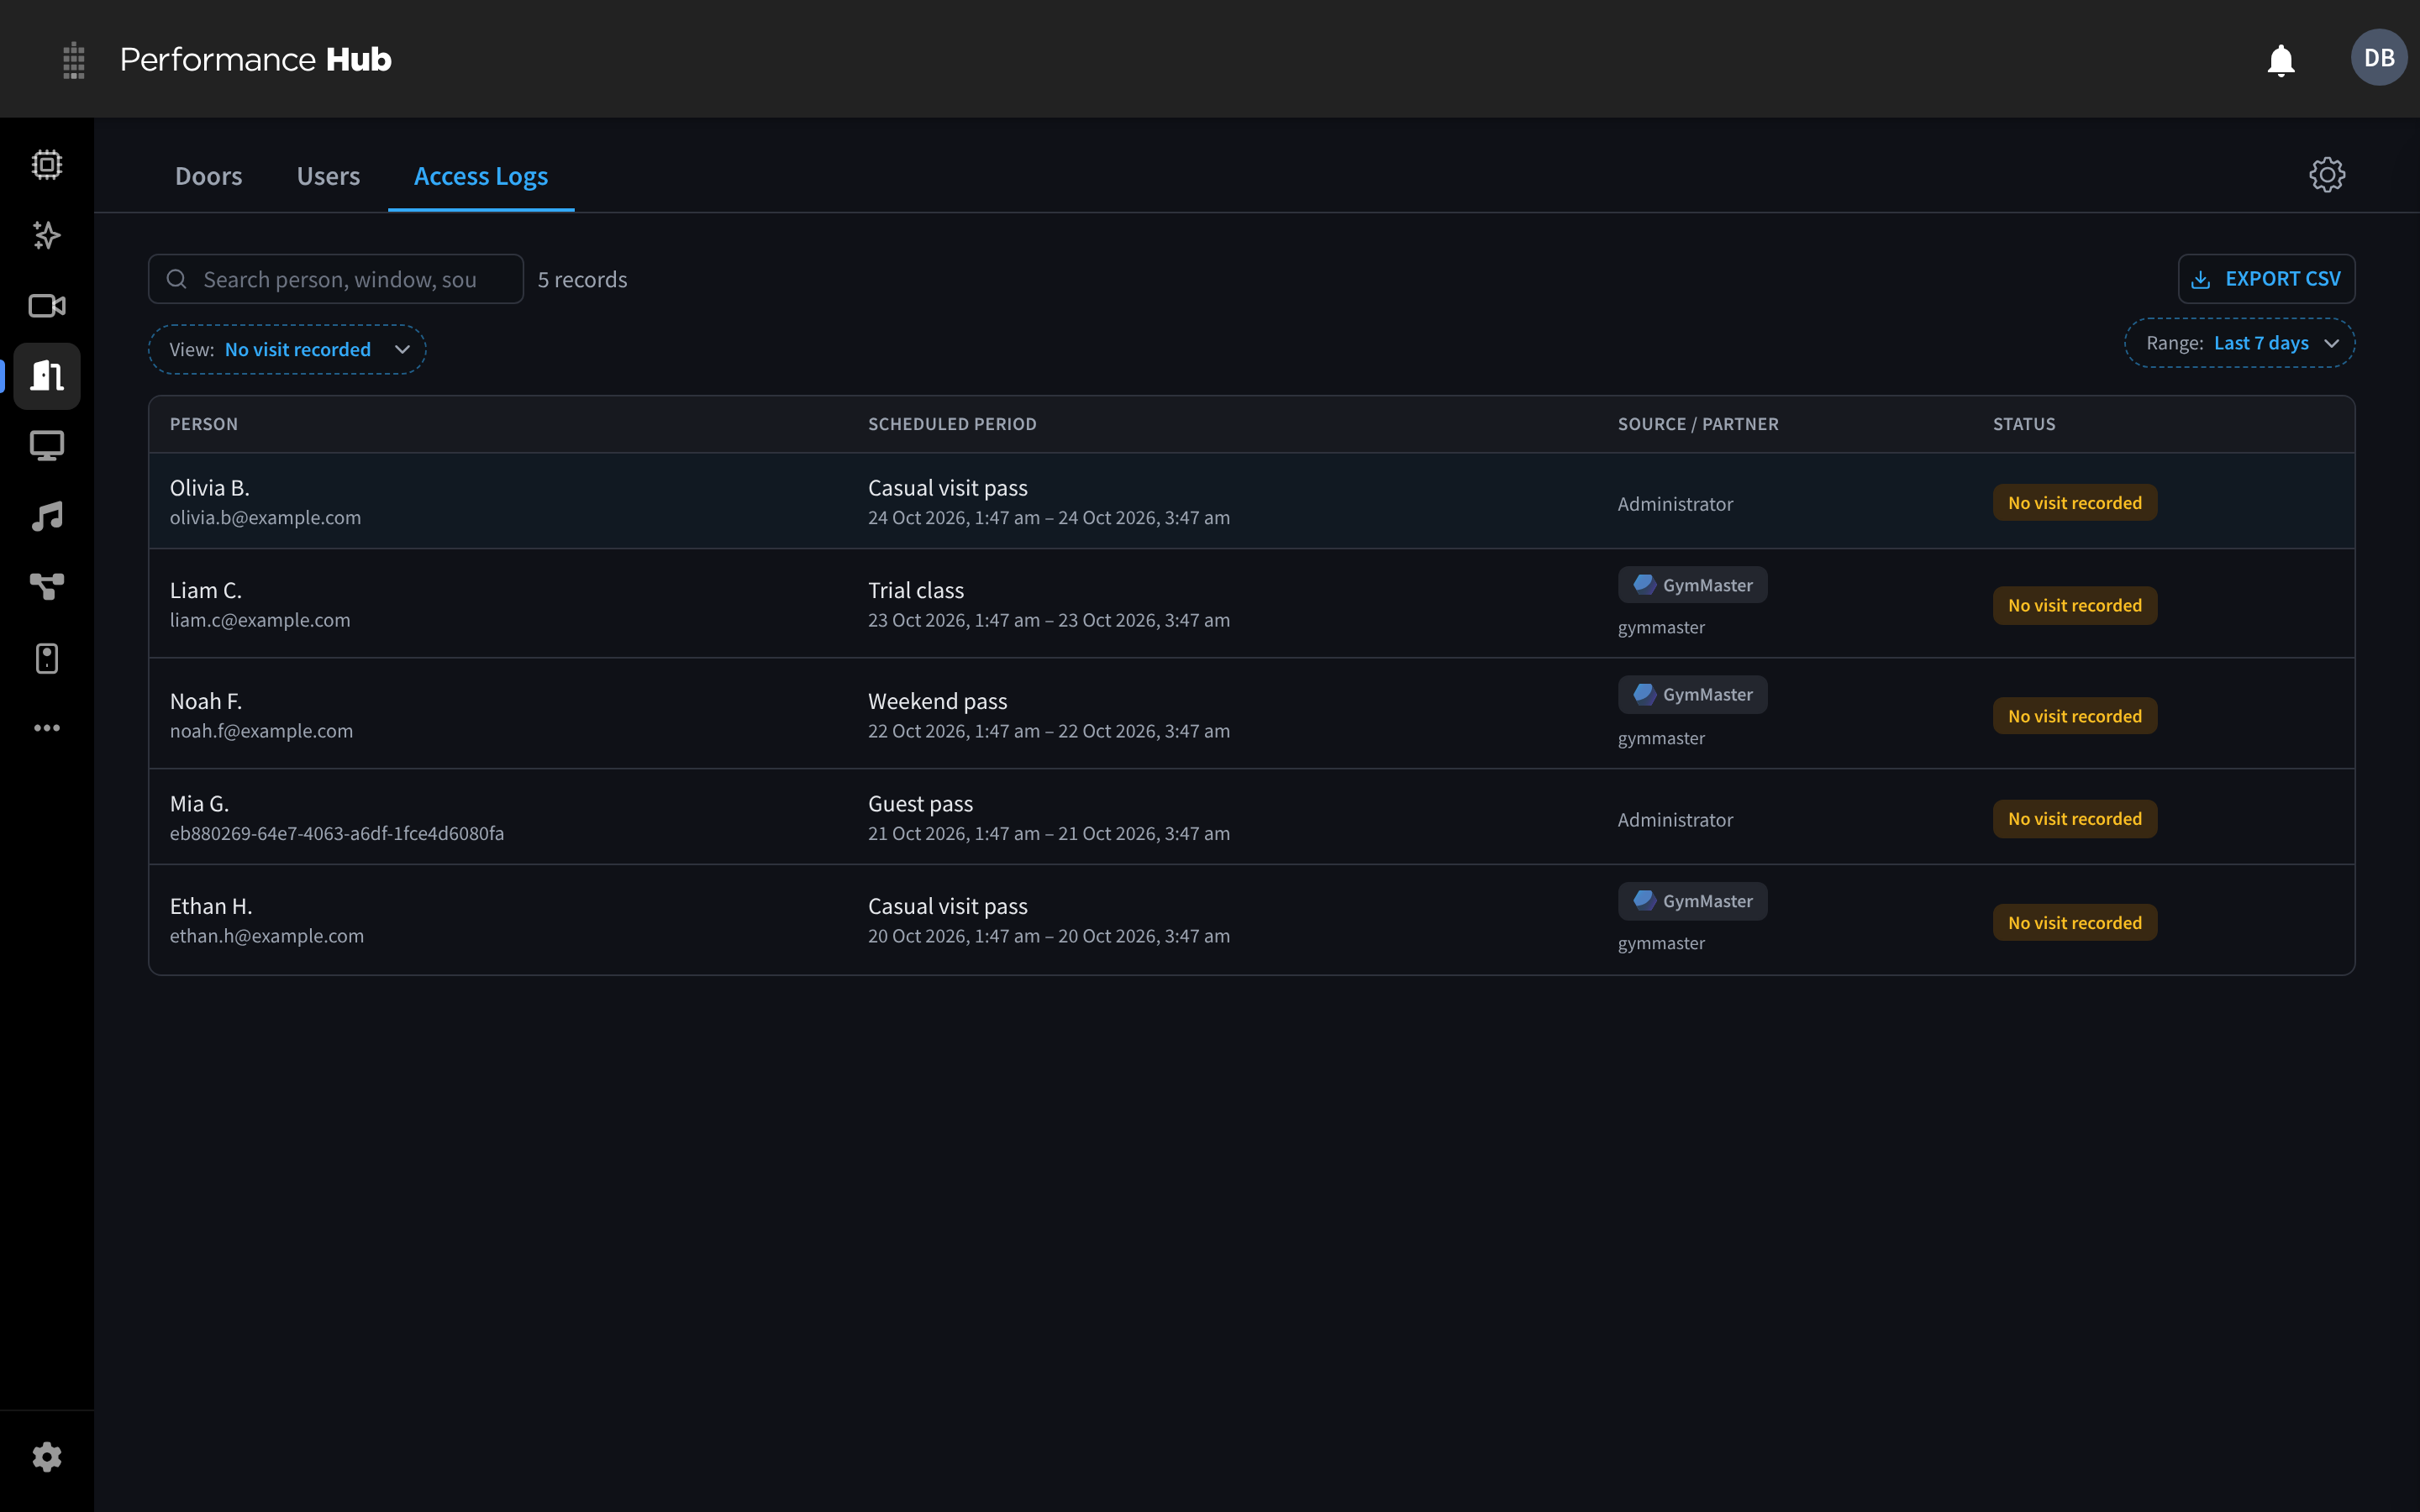Click the GymMaster badge in Noah F. row

point(1692,694)
